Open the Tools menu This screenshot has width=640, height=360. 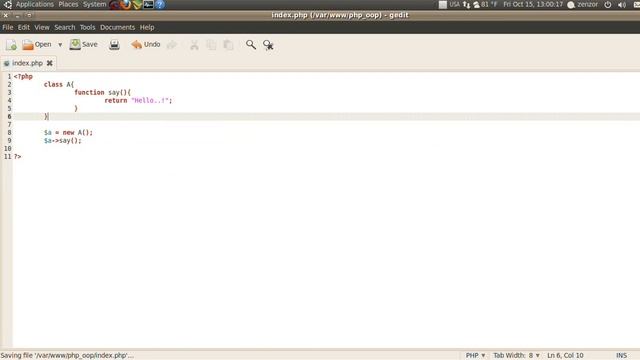click(x=87, y=27)
